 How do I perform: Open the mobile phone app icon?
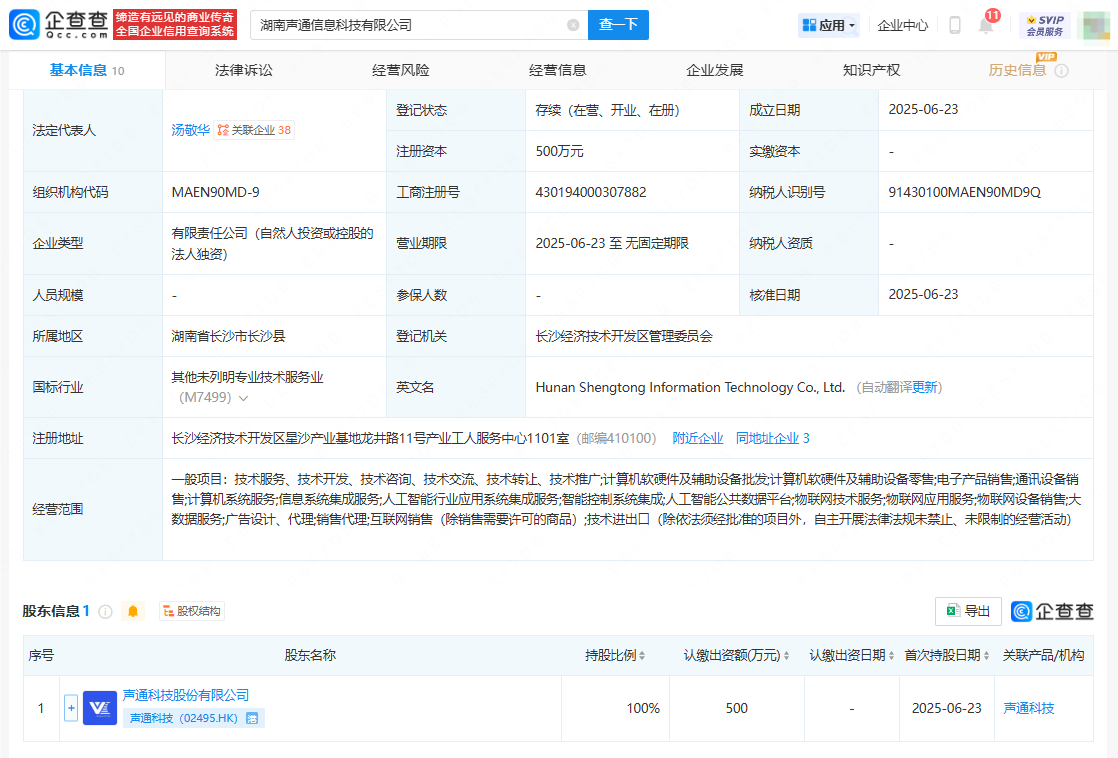(955, 26)
